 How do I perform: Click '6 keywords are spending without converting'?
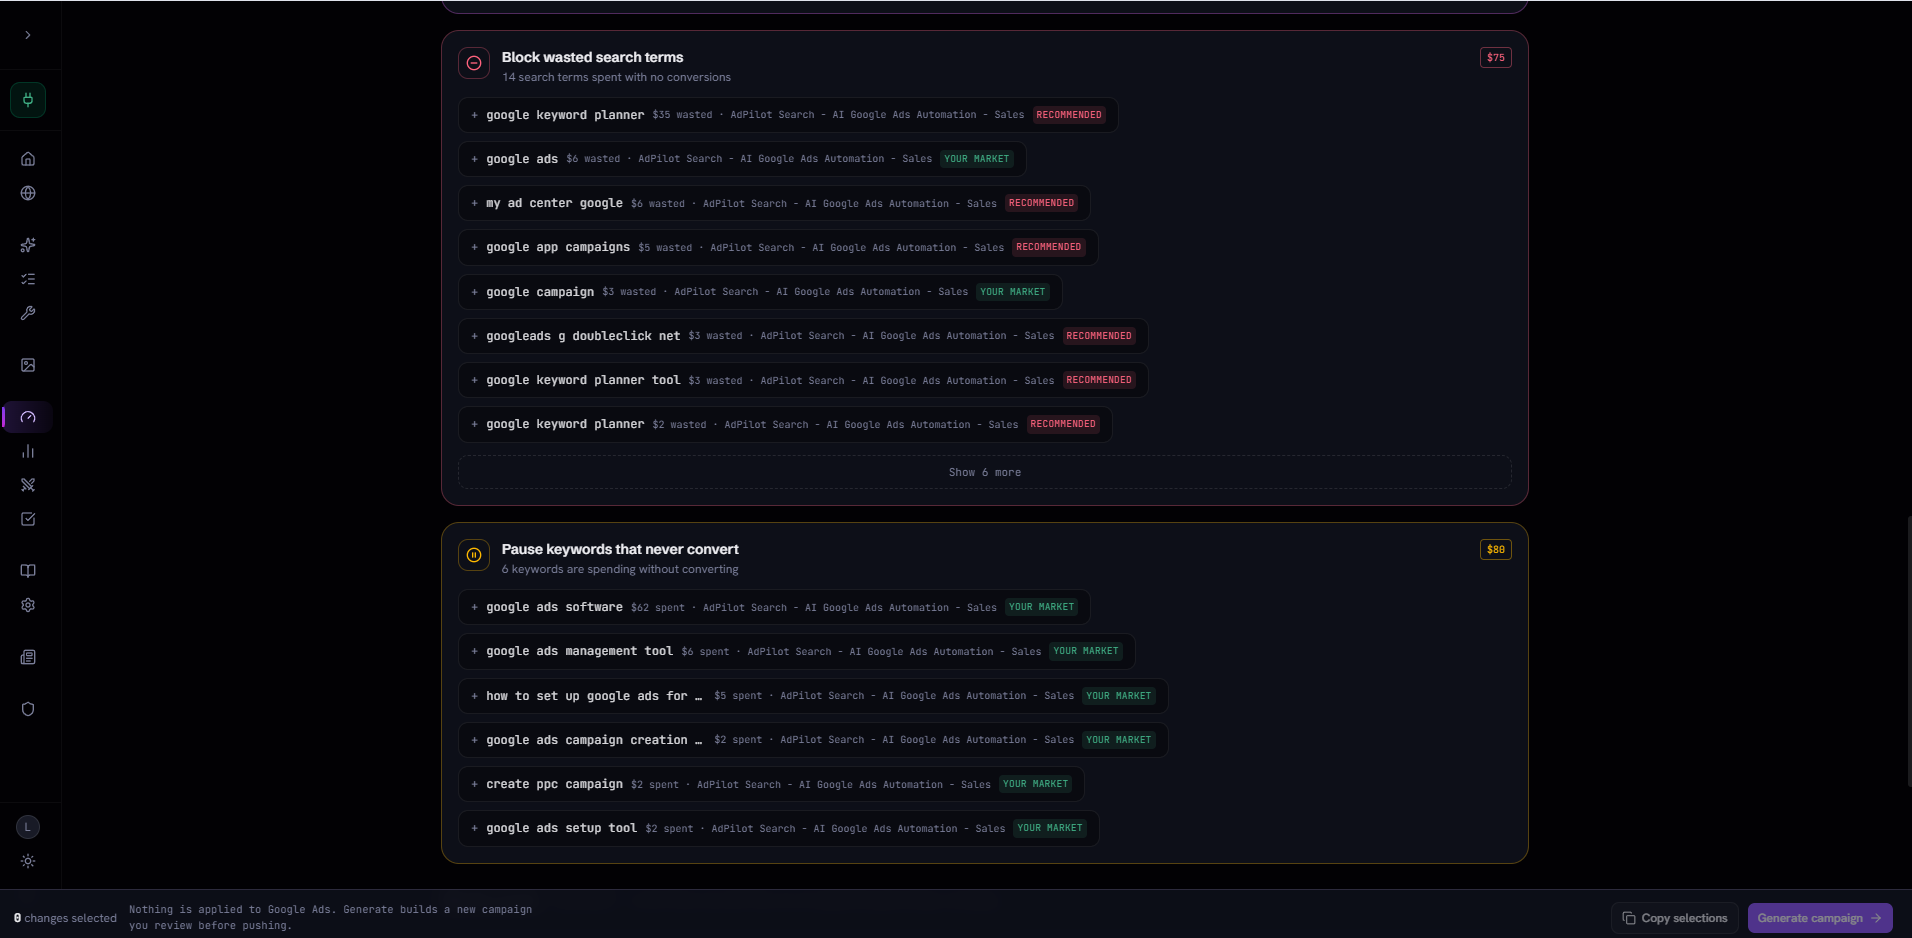point(620,569)
